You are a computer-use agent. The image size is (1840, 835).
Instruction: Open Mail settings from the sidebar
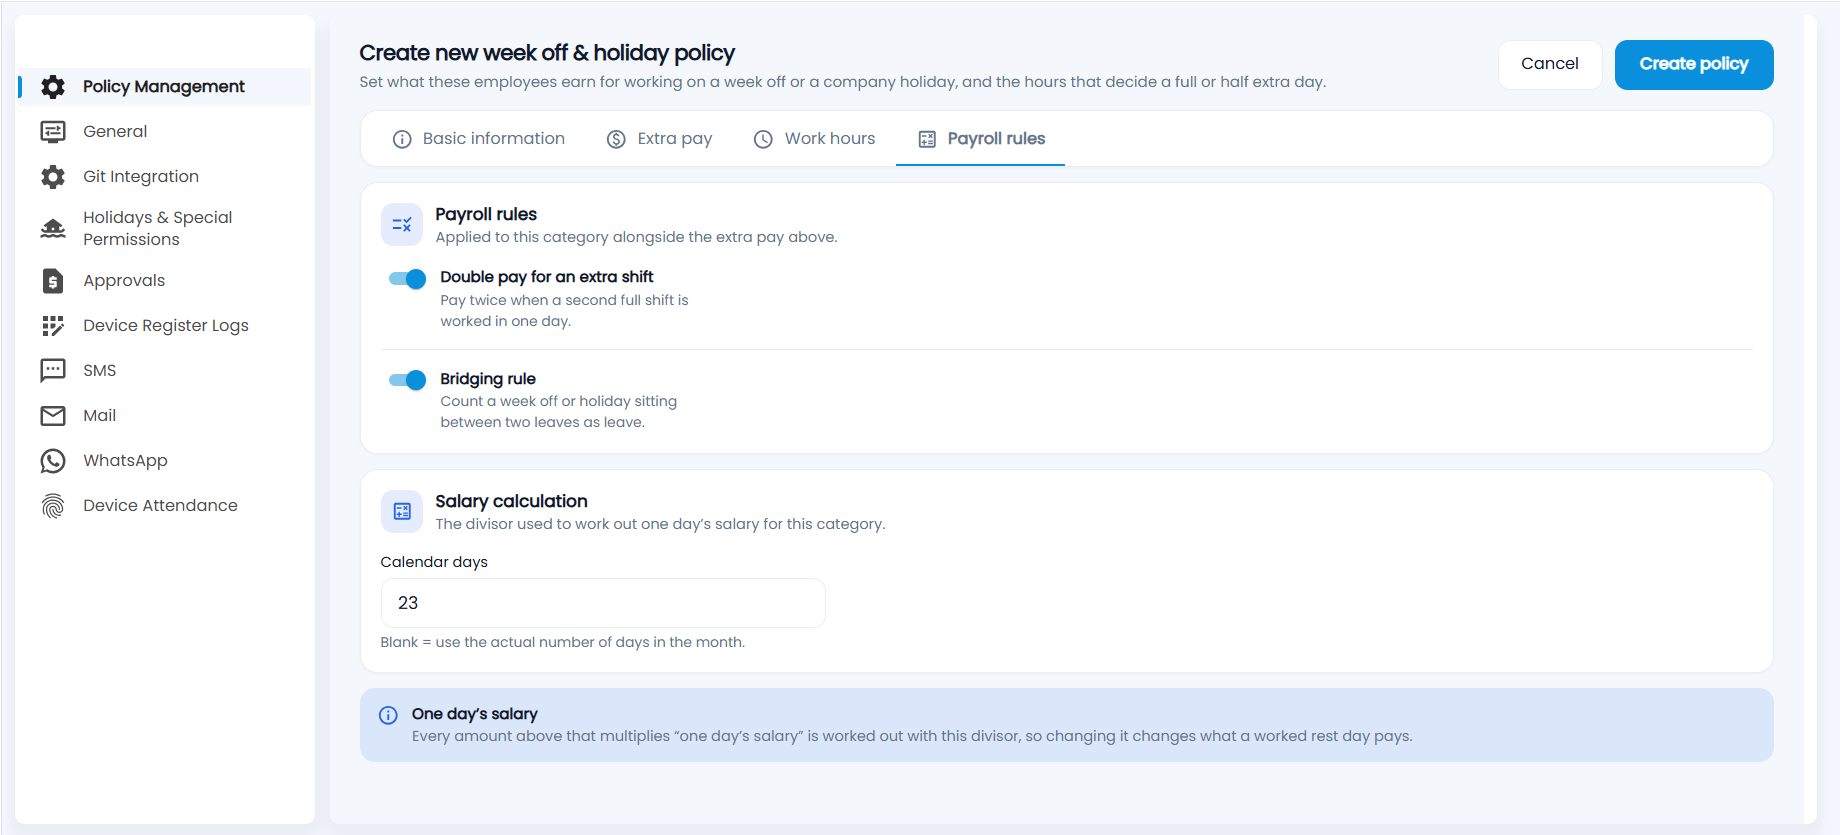coord(165,416)
